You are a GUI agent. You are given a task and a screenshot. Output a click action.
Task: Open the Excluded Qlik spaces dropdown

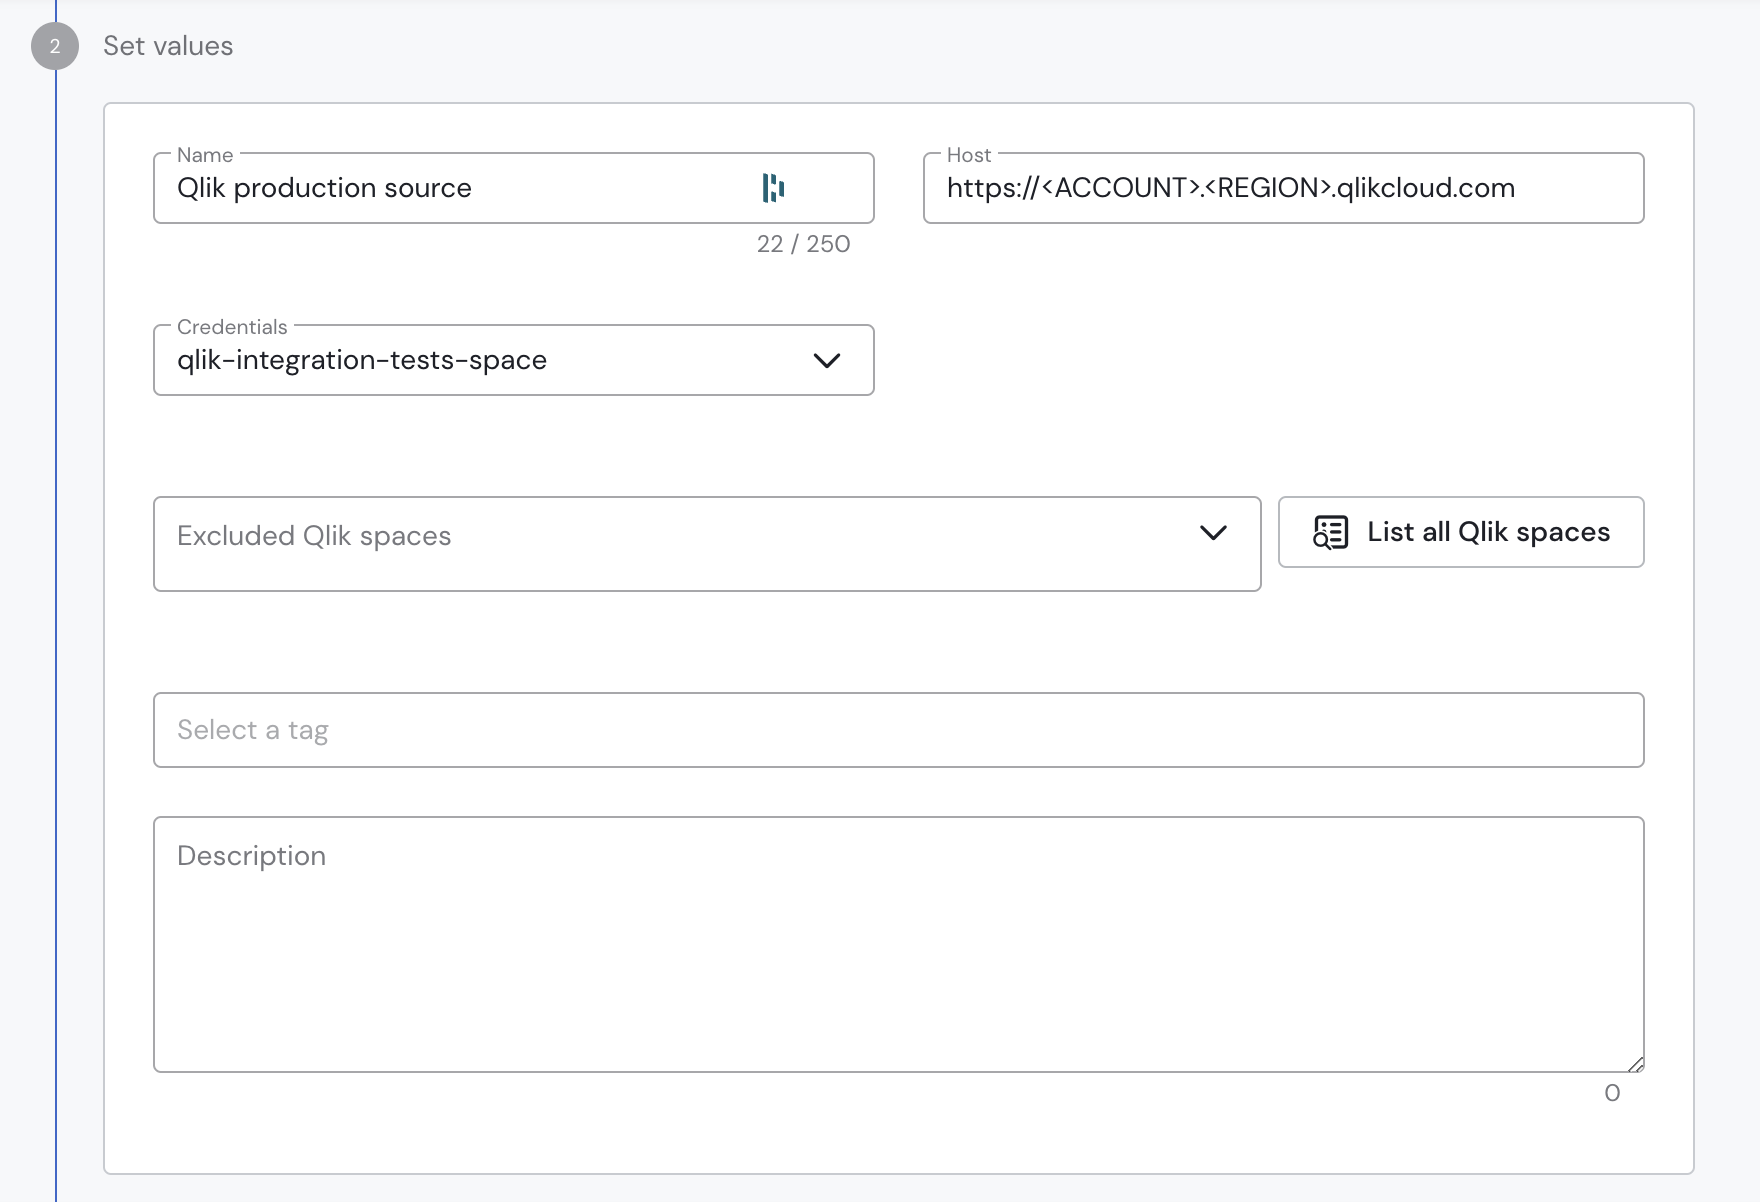pyautogui.click(x=707, y=544)
